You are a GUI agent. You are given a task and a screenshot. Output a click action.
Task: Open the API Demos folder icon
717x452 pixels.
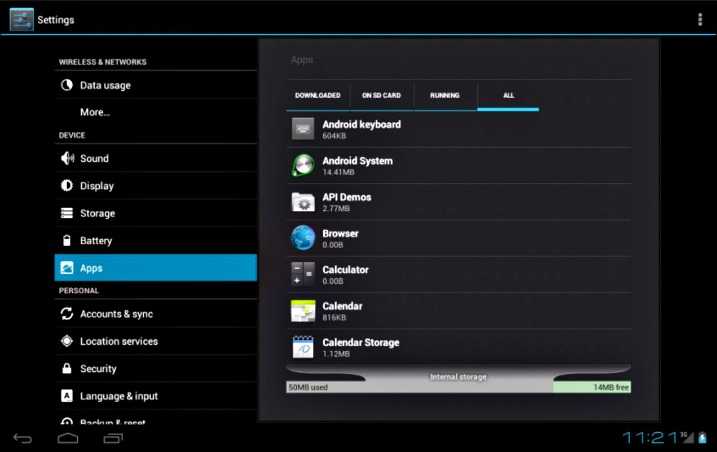303,202
